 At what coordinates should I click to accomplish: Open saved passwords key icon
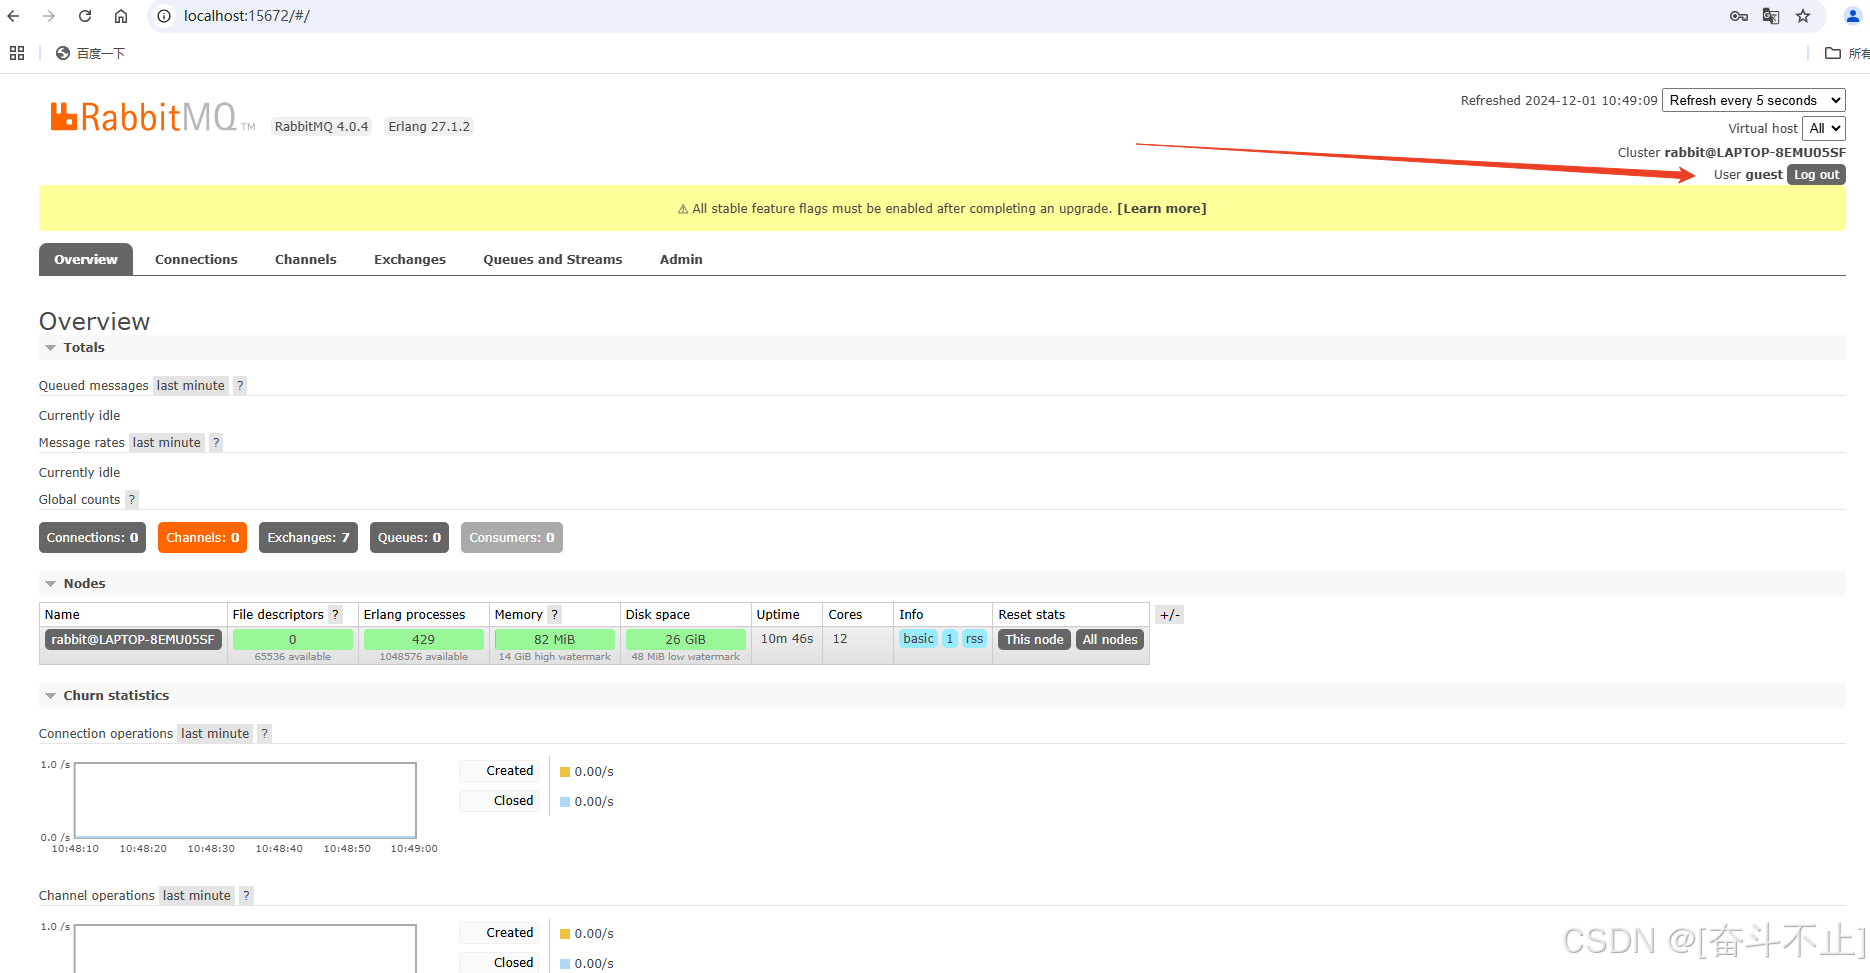click(1739, 16)
